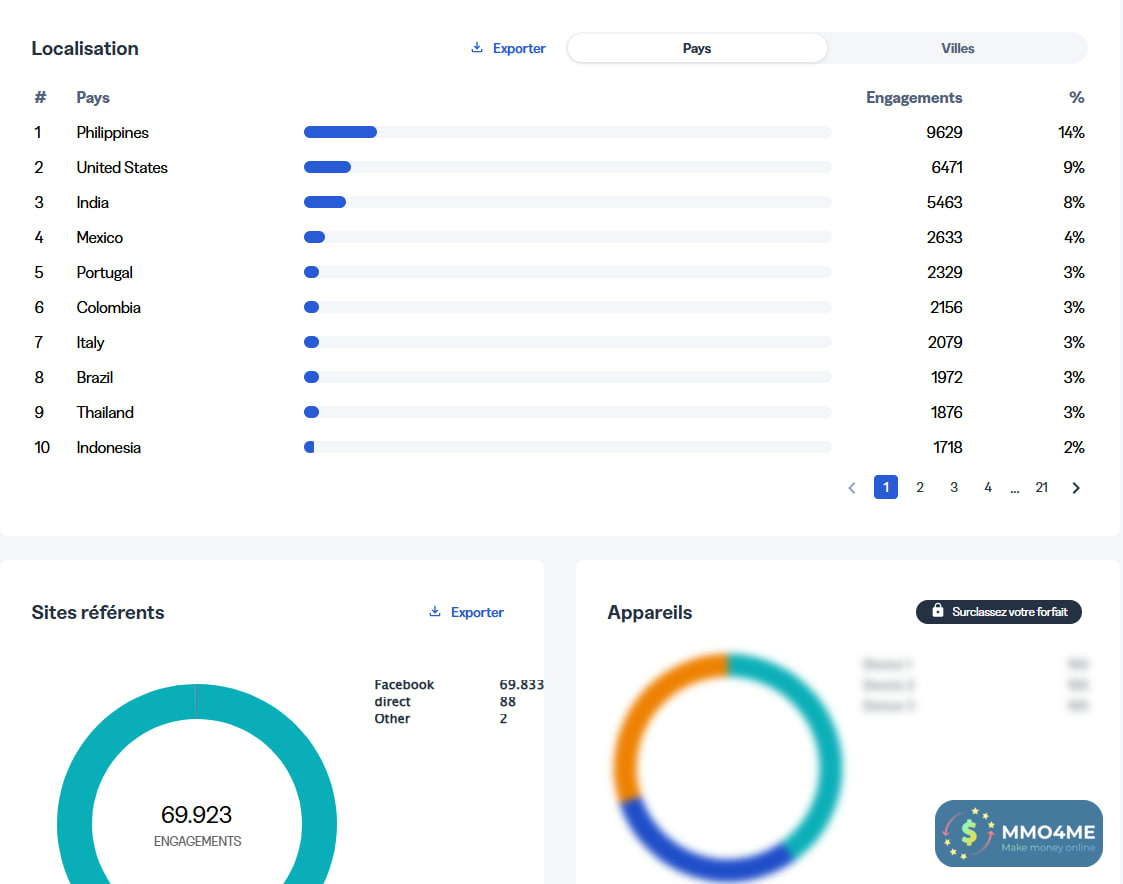1123x884 pixels.
Task: Click the Indonesia engagement bar
Action: tap(309, 447)
